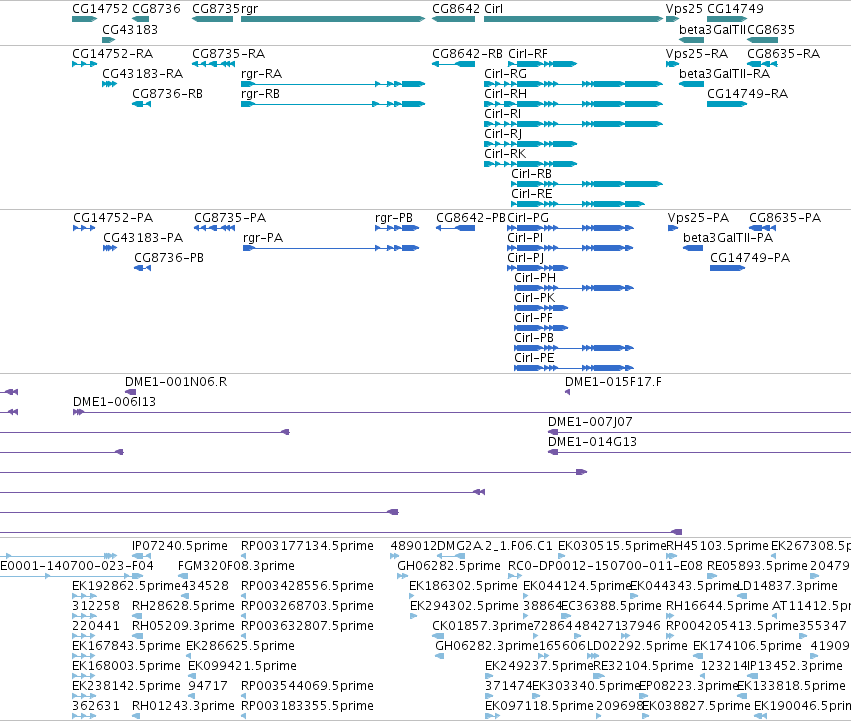Screen dimensions: 851x721
Task: Select the IP07240.5prime EST label
Action: coord(180,546)
